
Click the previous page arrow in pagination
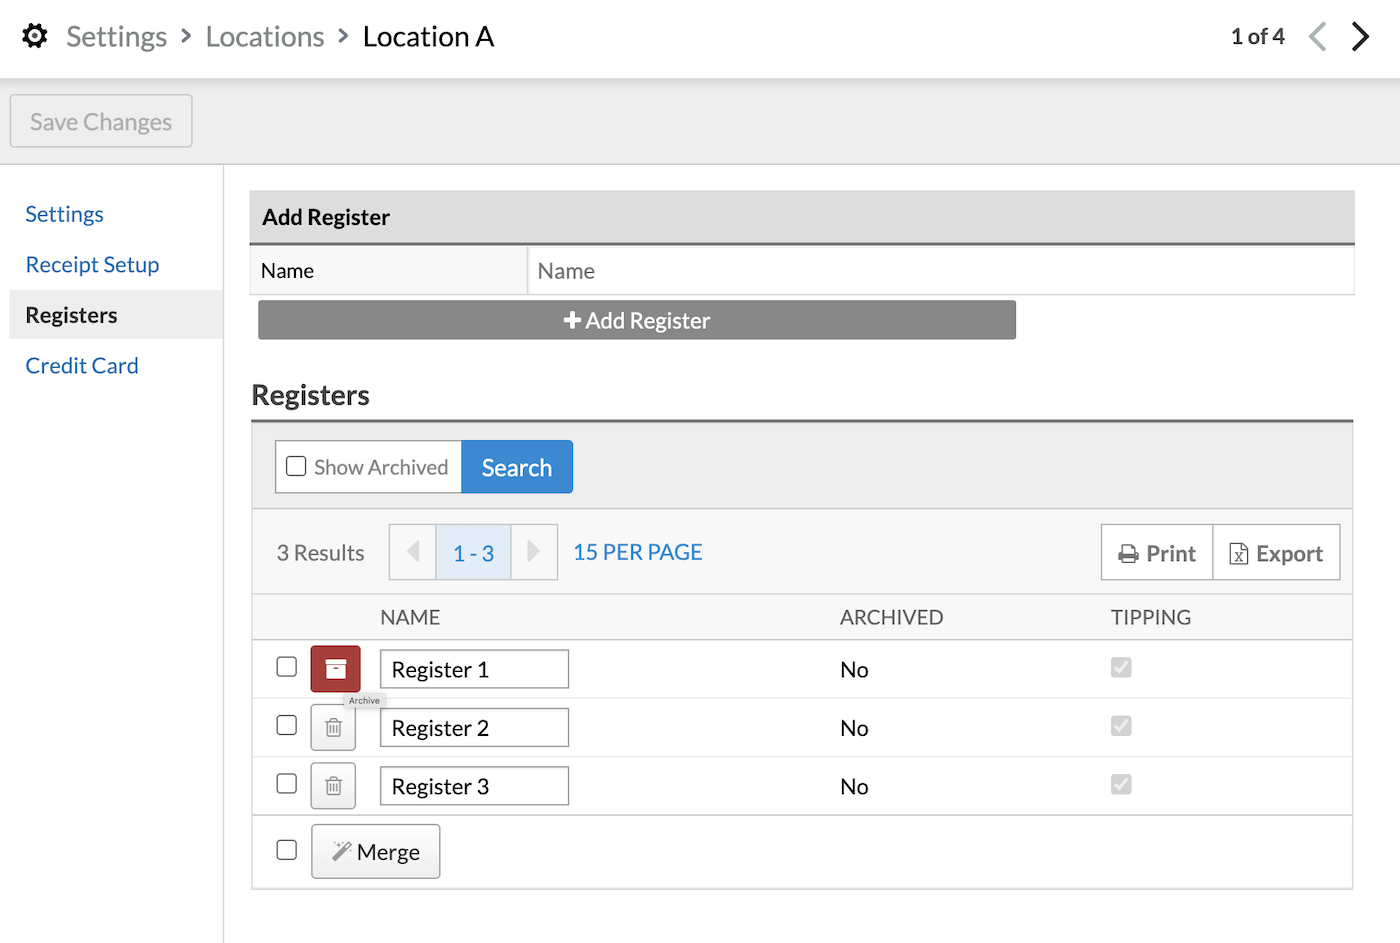tap(413, 552)
